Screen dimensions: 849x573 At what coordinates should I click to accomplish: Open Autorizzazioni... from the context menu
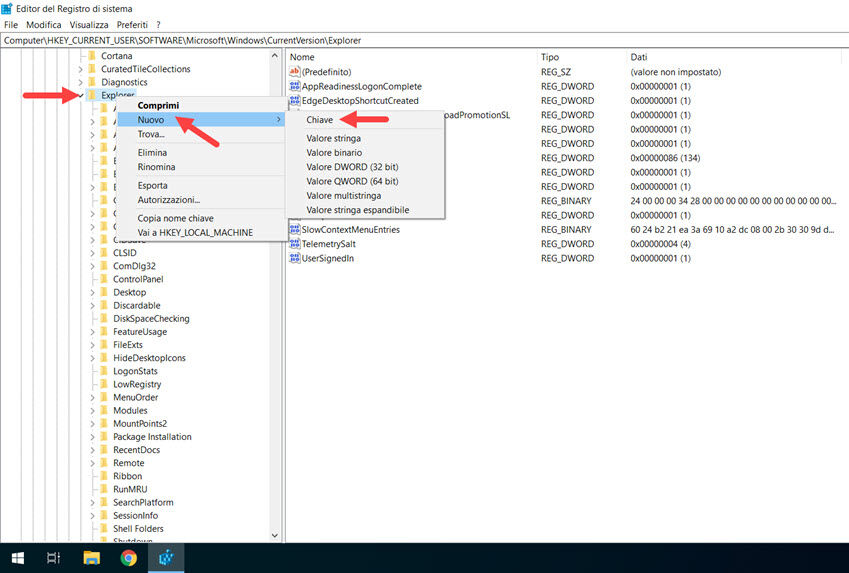coord(201,199)
